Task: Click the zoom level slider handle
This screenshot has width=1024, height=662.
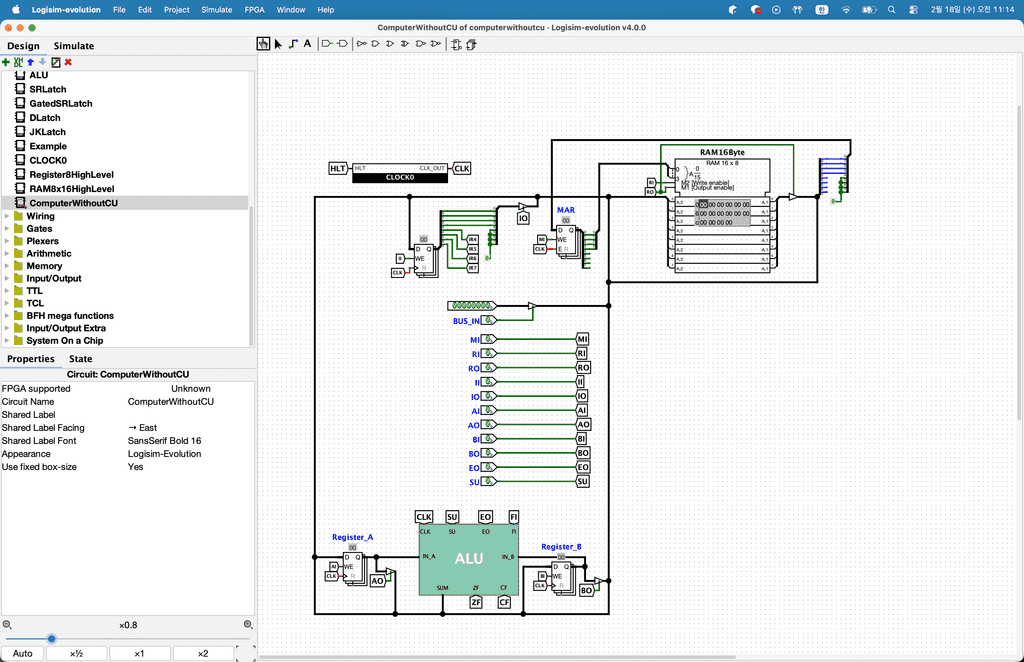Action: coord(51,639)
